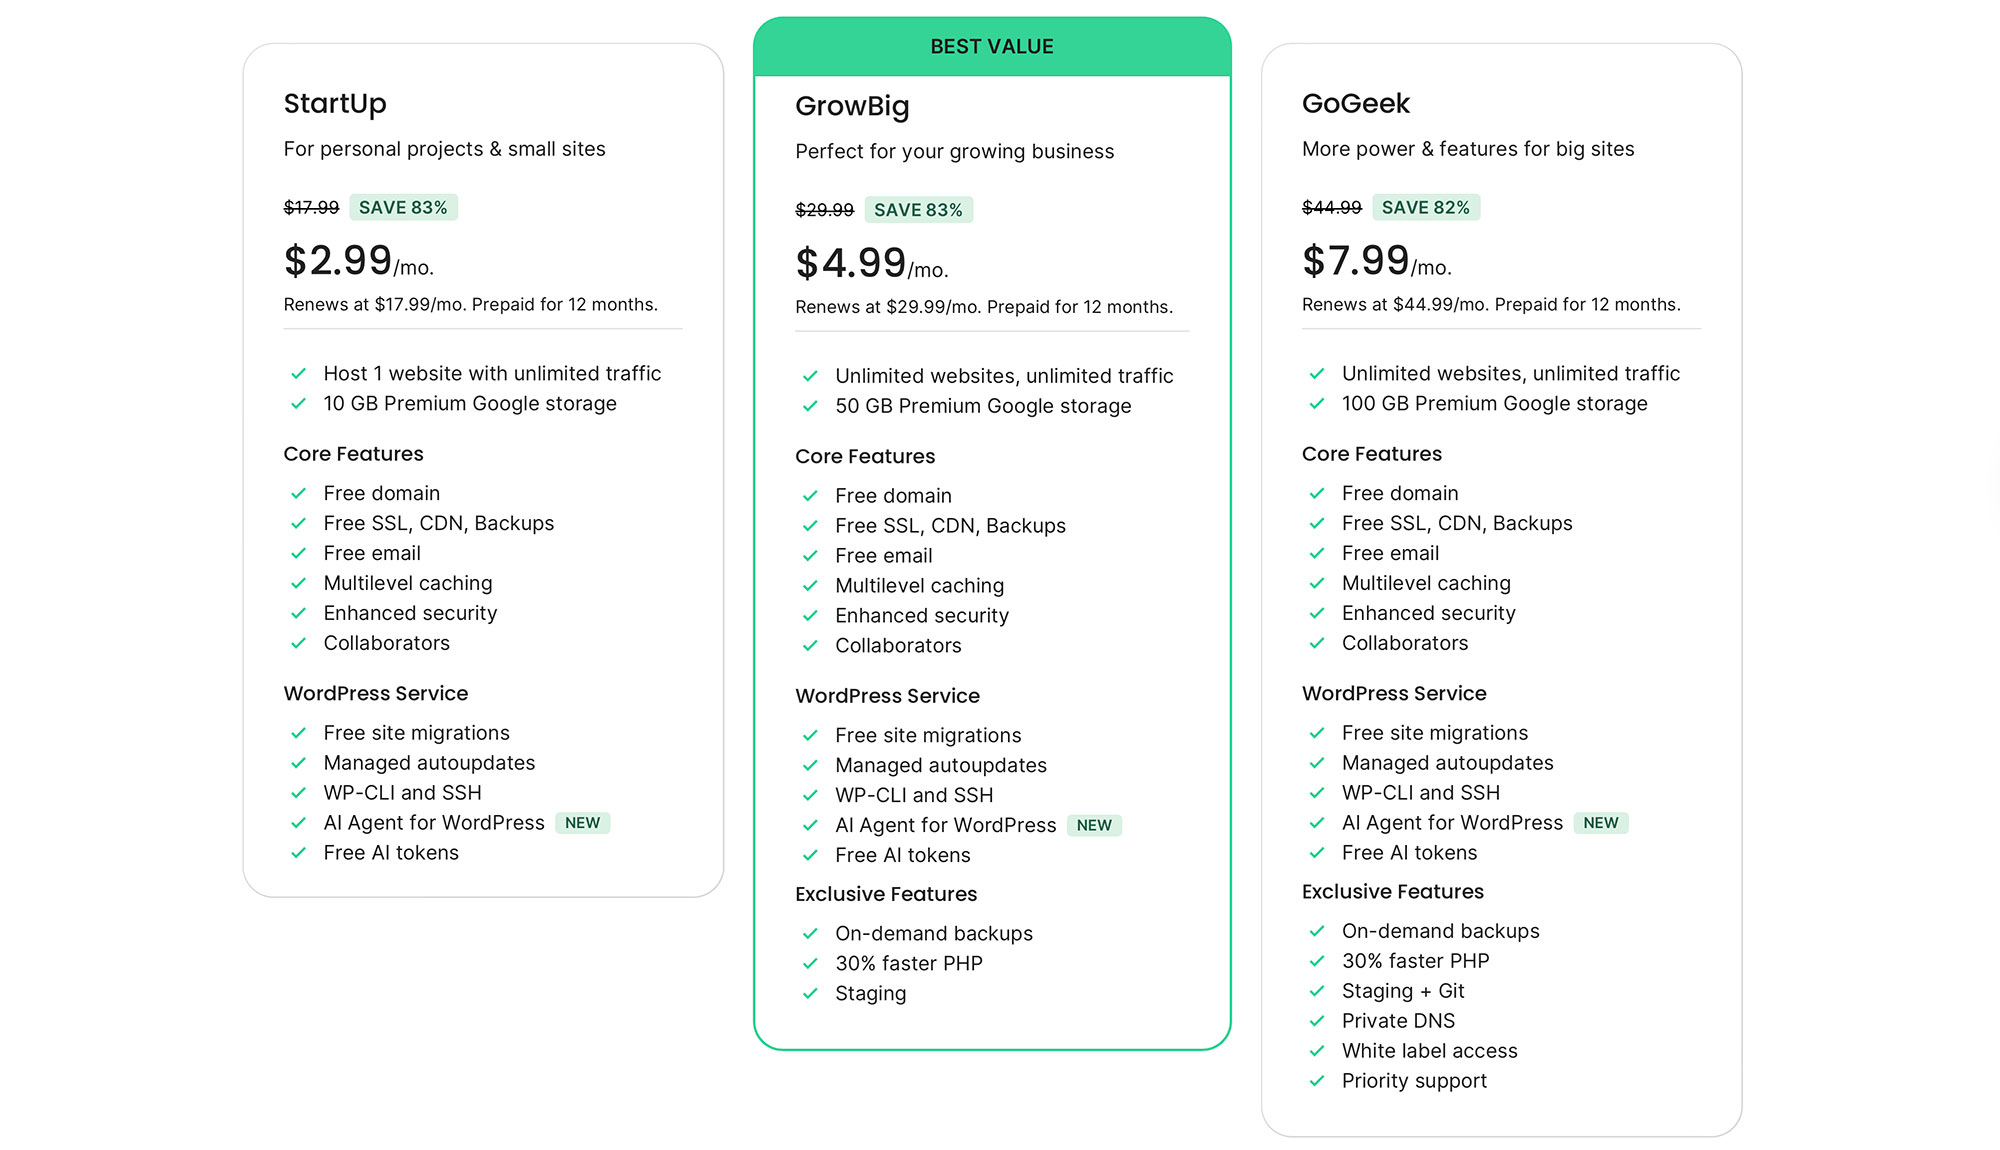2000x1150 pixels.
Task: Click the $7.99/mo GoGeek price
Action: (x=1376, y=262)
